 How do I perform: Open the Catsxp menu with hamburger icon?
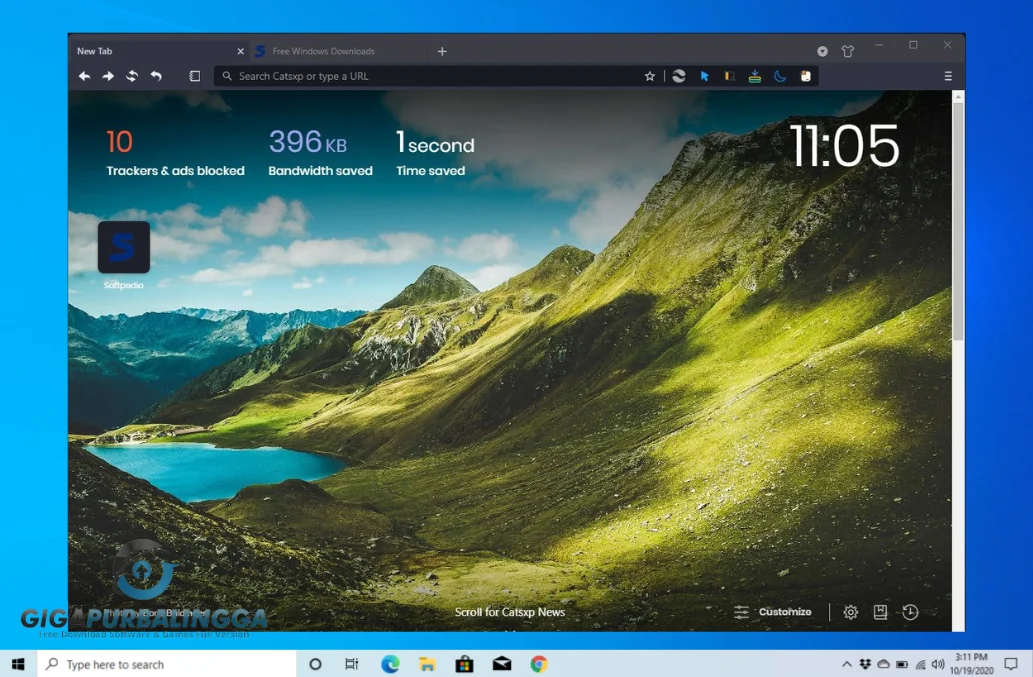point(947,75)
